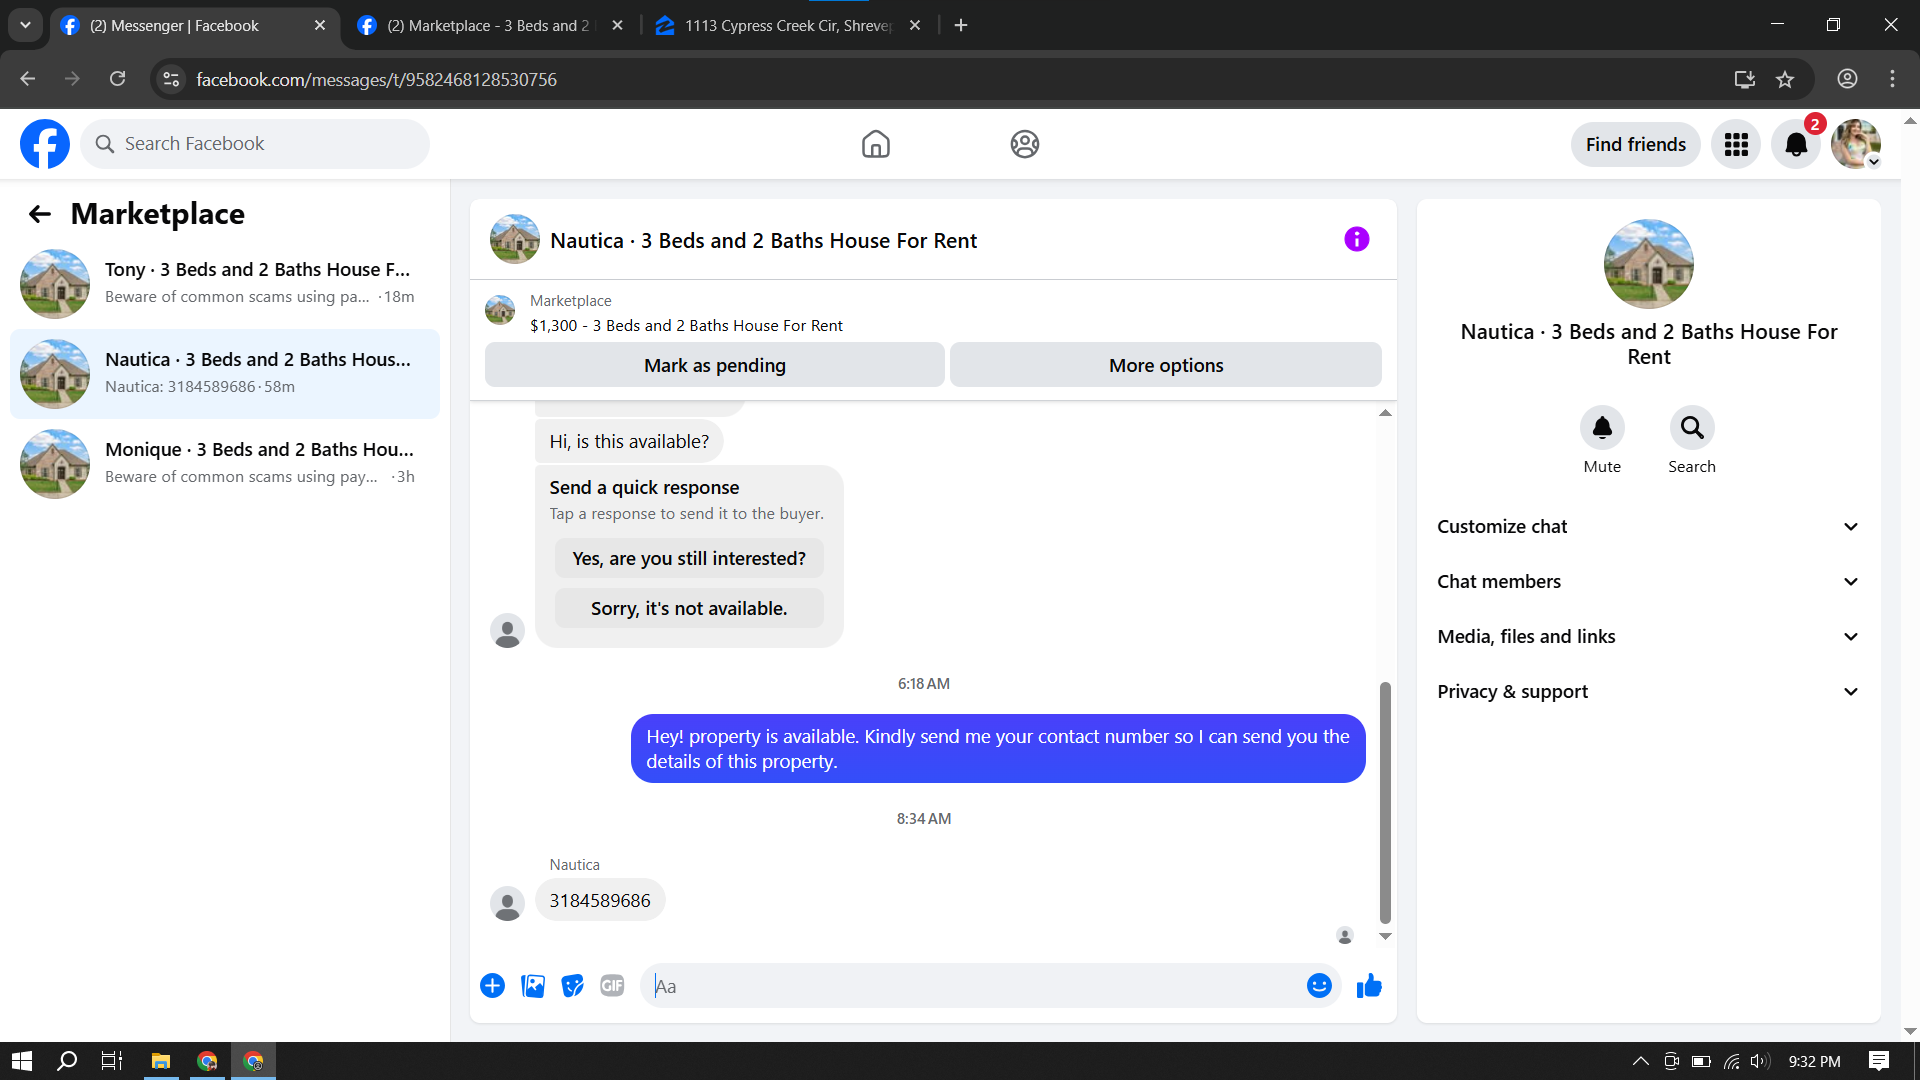Open the notifications bell in top bar
1920x1080 pixels.
(x=1796, y=145)
